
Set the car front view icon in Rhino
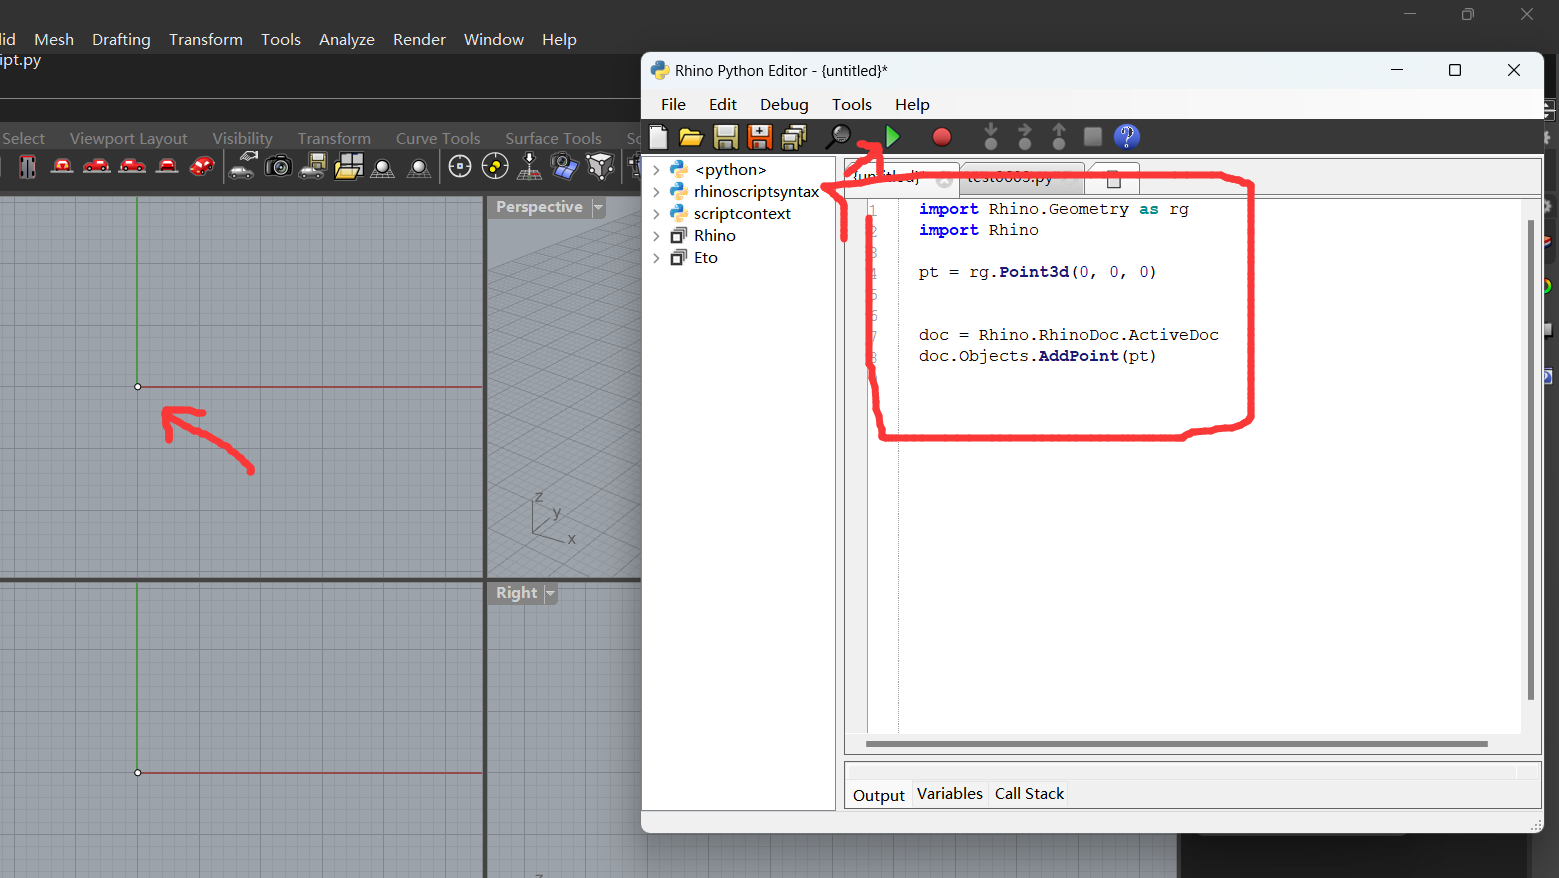(x=62, y=166)
